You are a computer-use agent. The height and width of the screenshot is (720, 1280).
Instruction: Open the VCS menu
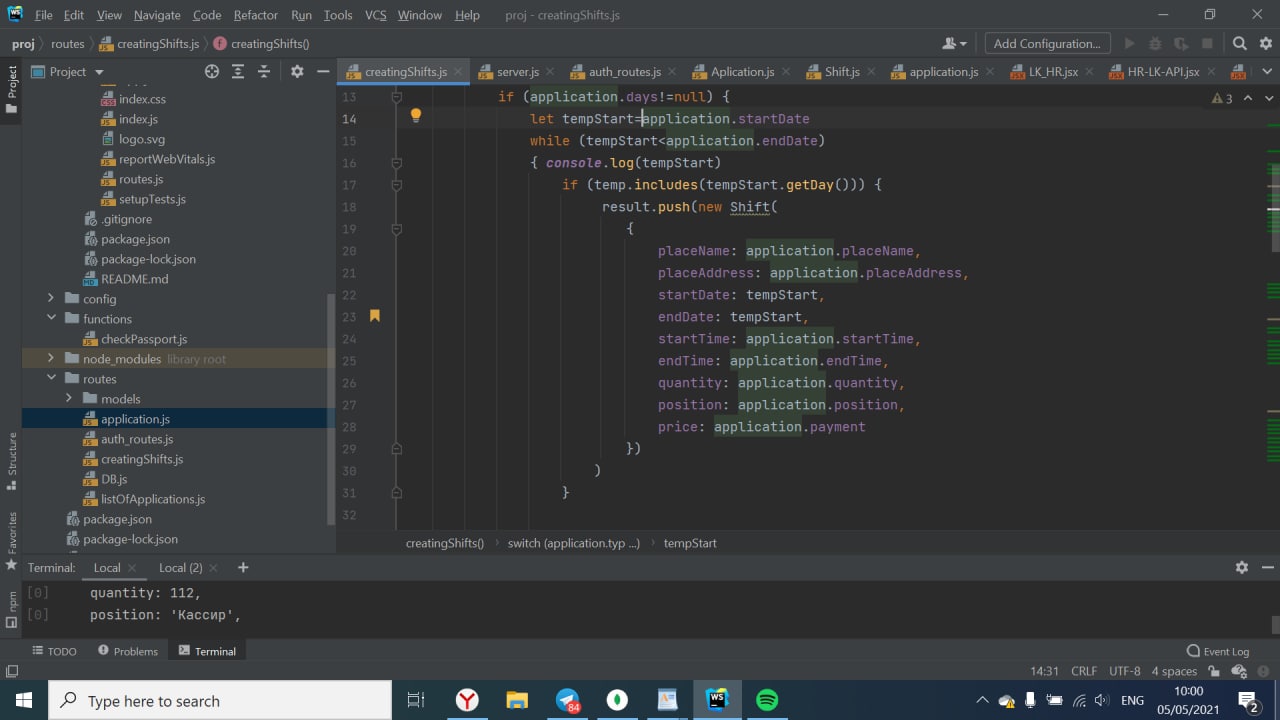375,15
